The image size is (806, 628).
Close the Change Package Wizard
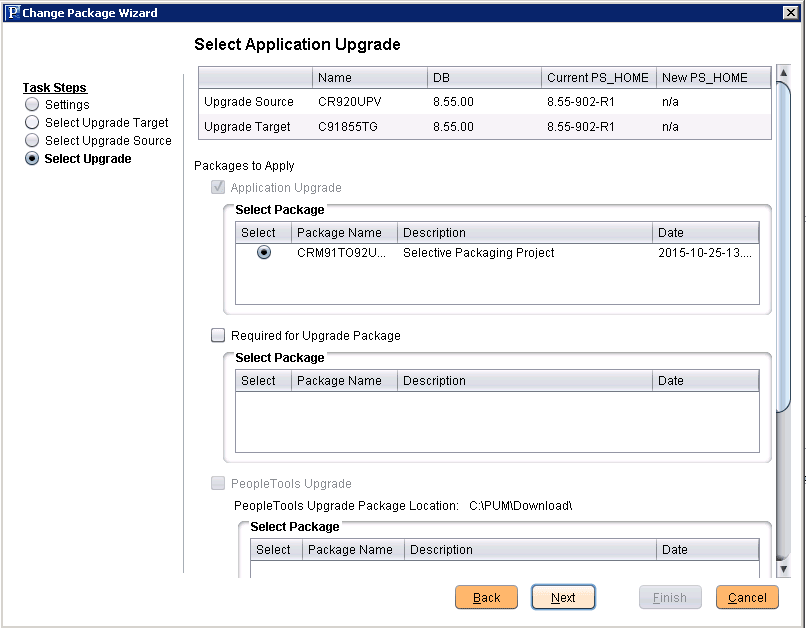(x=791, y=12)
